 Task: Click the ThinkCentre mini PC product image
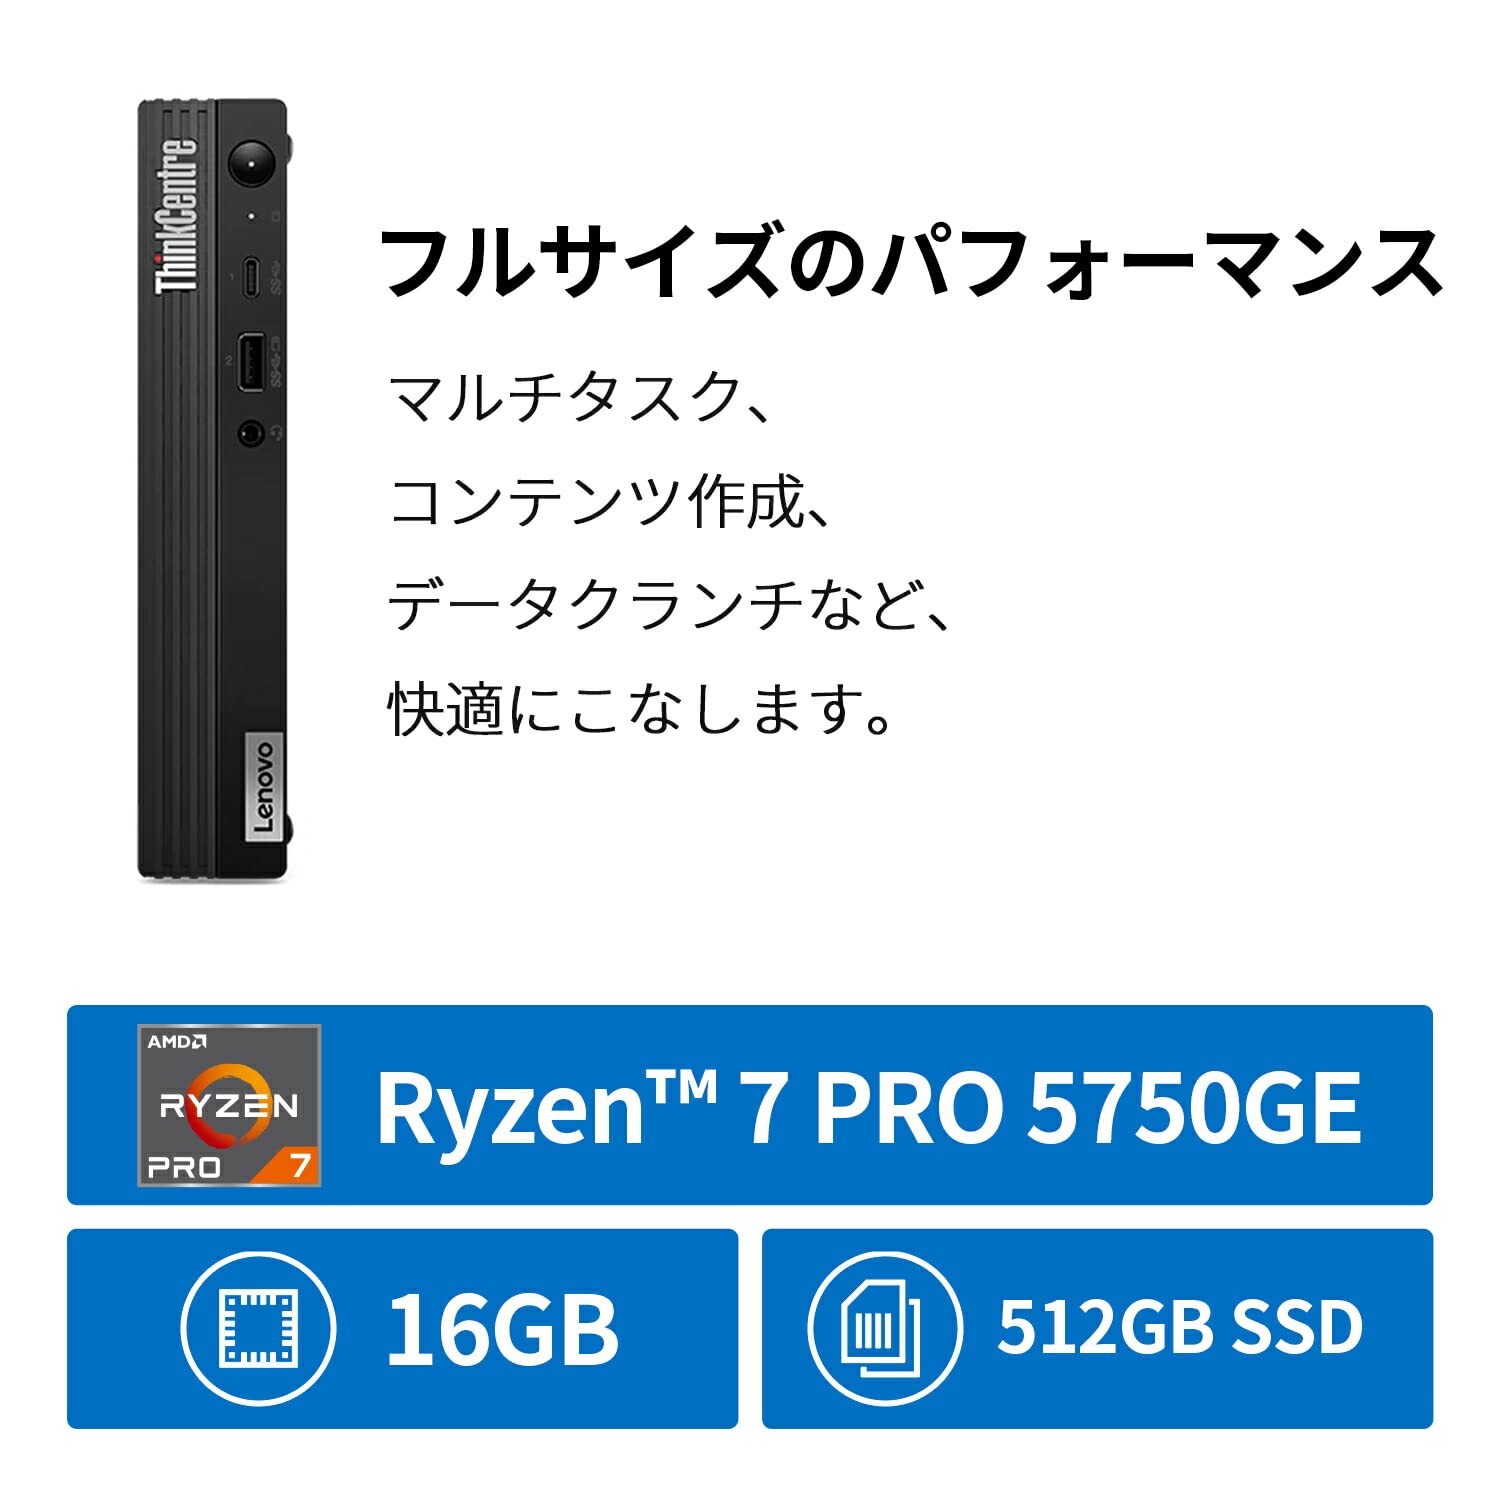pos(214,490)
